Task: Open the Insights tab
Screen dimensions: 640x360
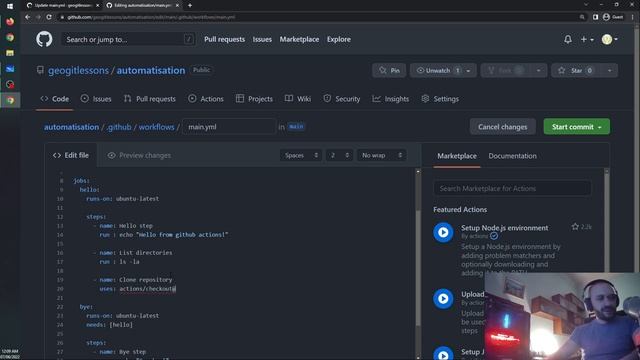Action: pos(391,99)
